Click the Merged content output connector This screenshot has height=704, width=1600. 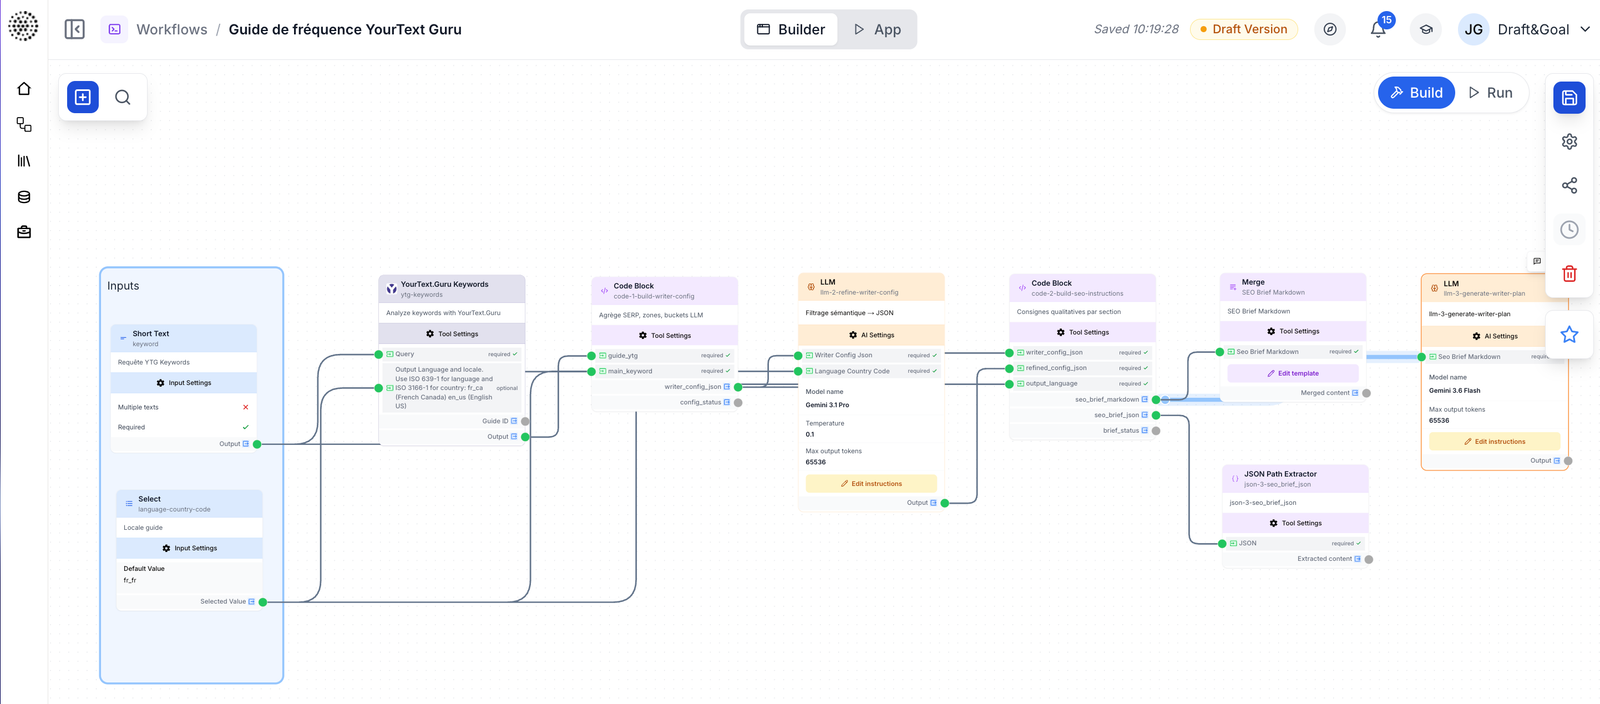coord(1366,393)
